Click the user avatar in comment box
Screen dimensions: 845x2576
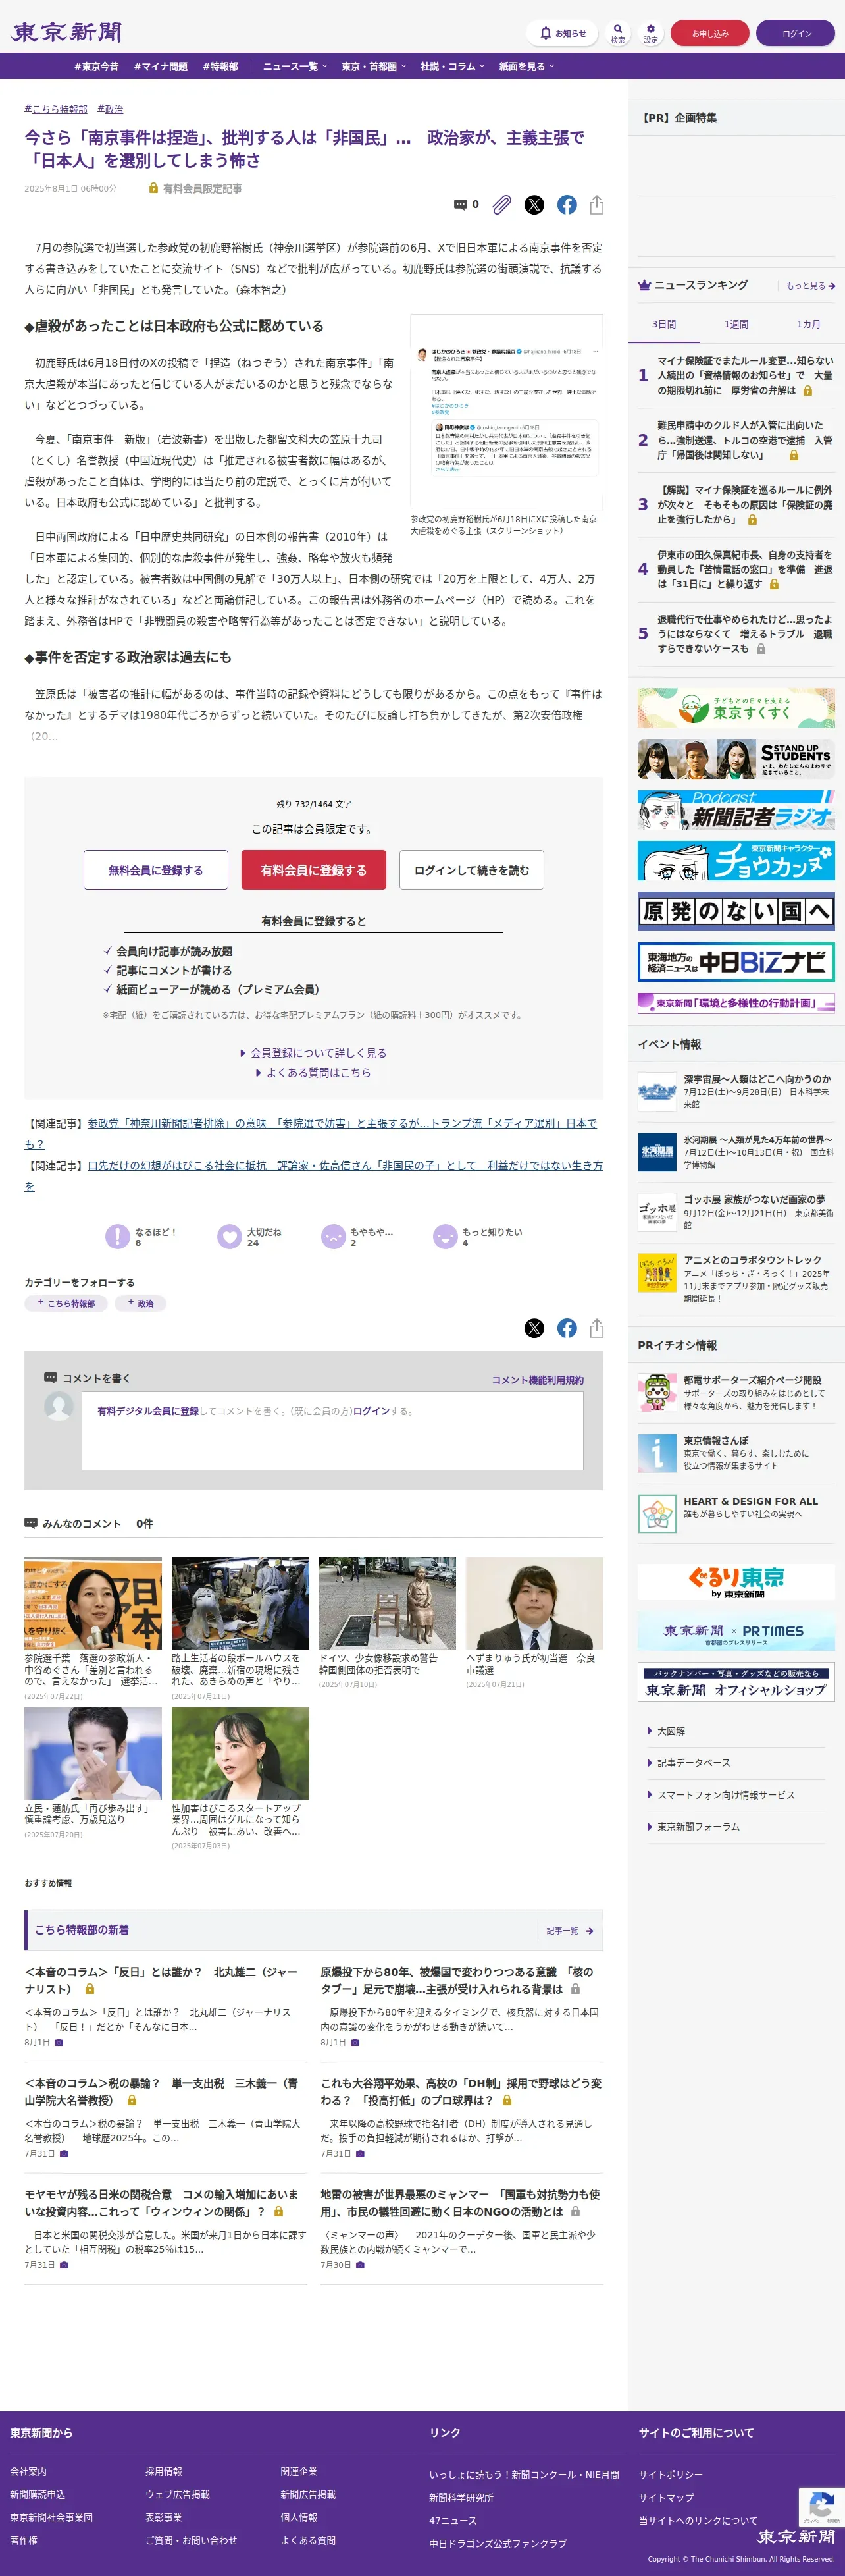click(x=59, y=1406)
